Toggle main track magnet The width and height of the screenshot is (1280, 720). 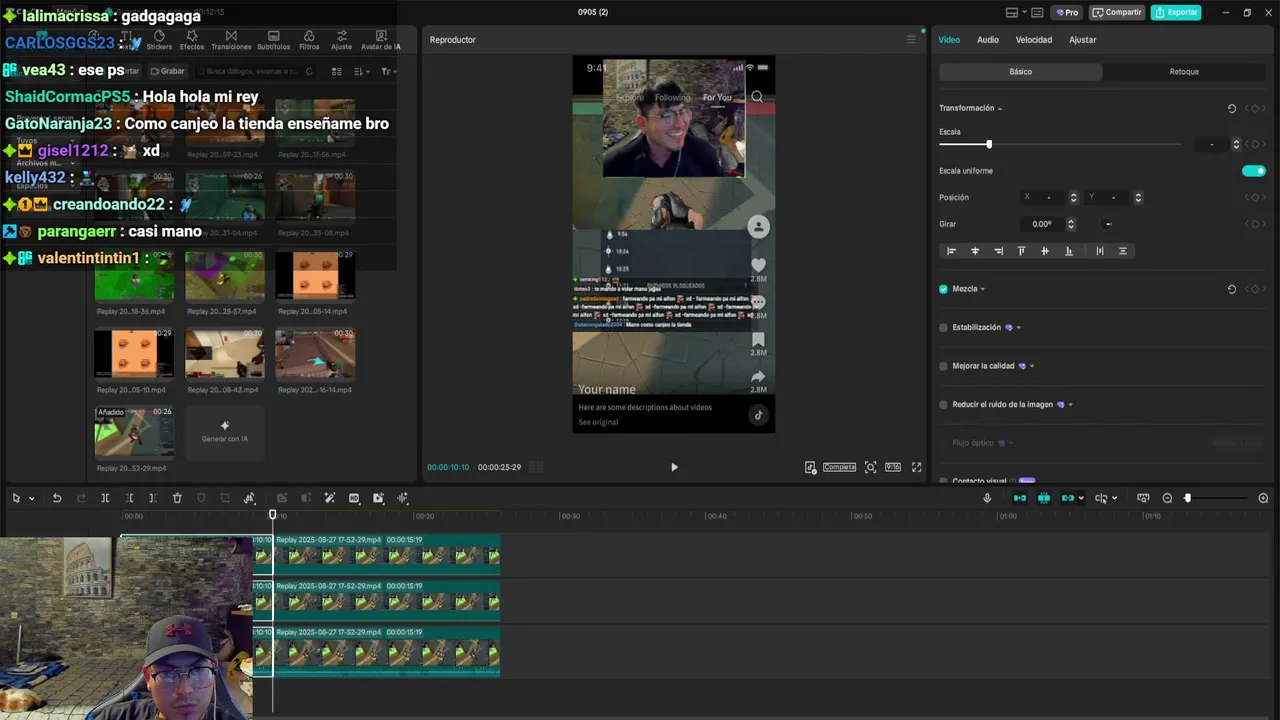coord(1020,498)
